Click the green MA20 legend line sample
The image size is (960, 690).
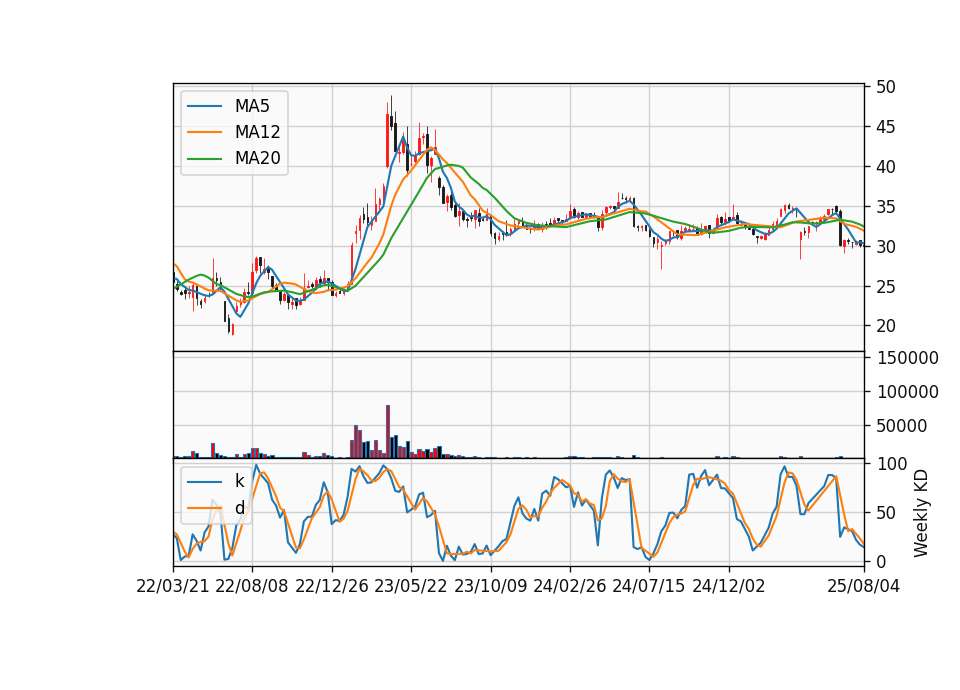(204, 159)
